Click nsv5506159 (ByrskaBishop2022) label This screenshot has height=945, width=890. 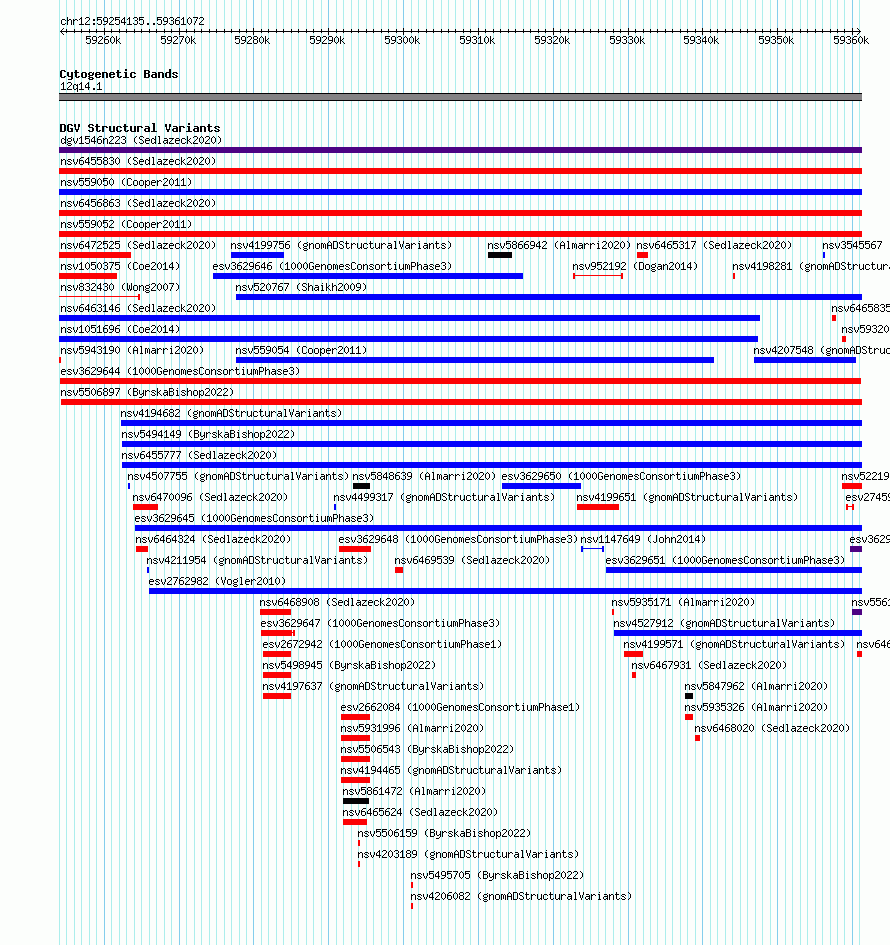(x=444, y=834)
